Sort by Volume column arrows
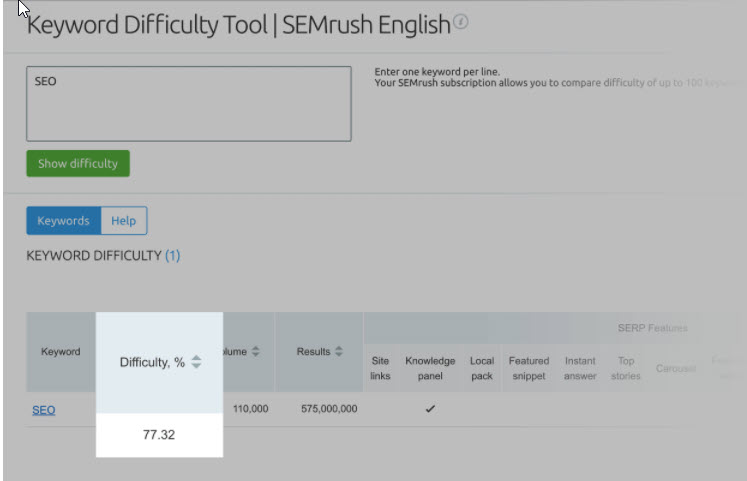Viewport: 747px width, 481px height. pos(256,351)
